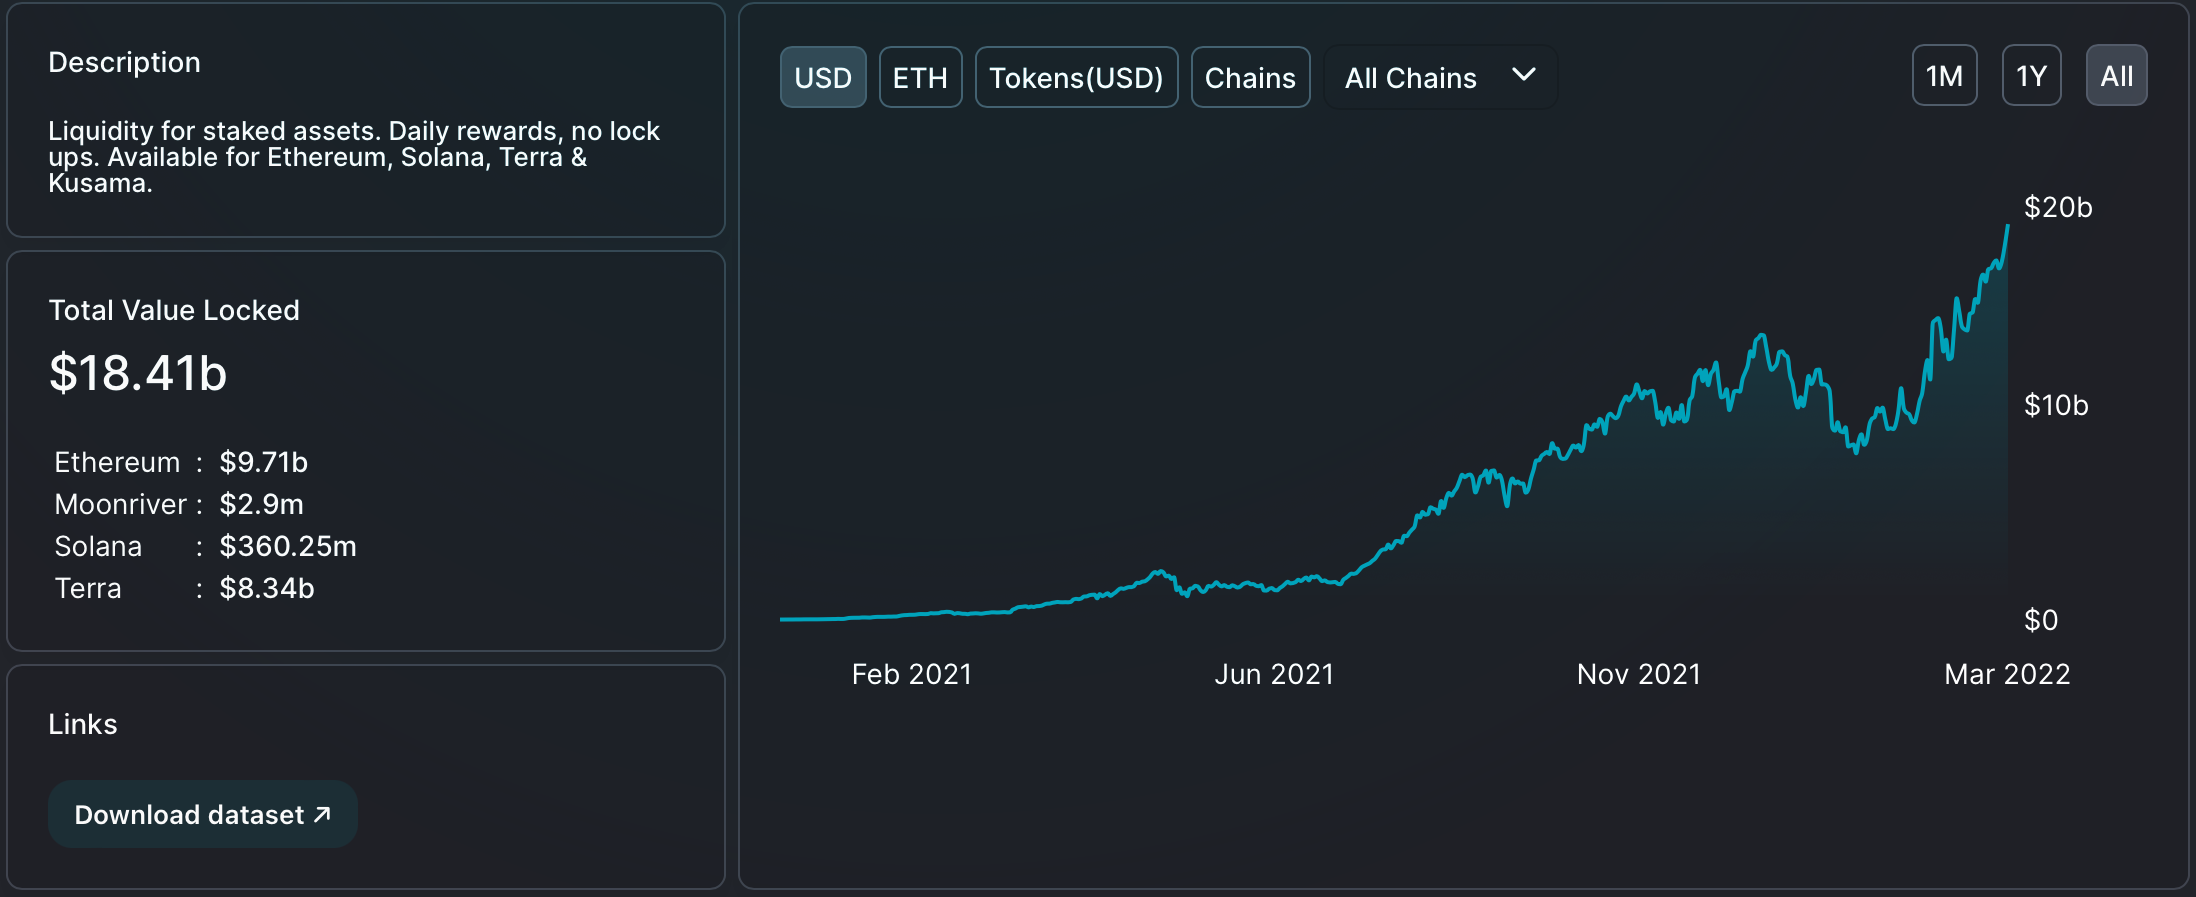Click the chevron arrow beside All Chains
Screen dimensions: 2196x897
coord(1523,75)
